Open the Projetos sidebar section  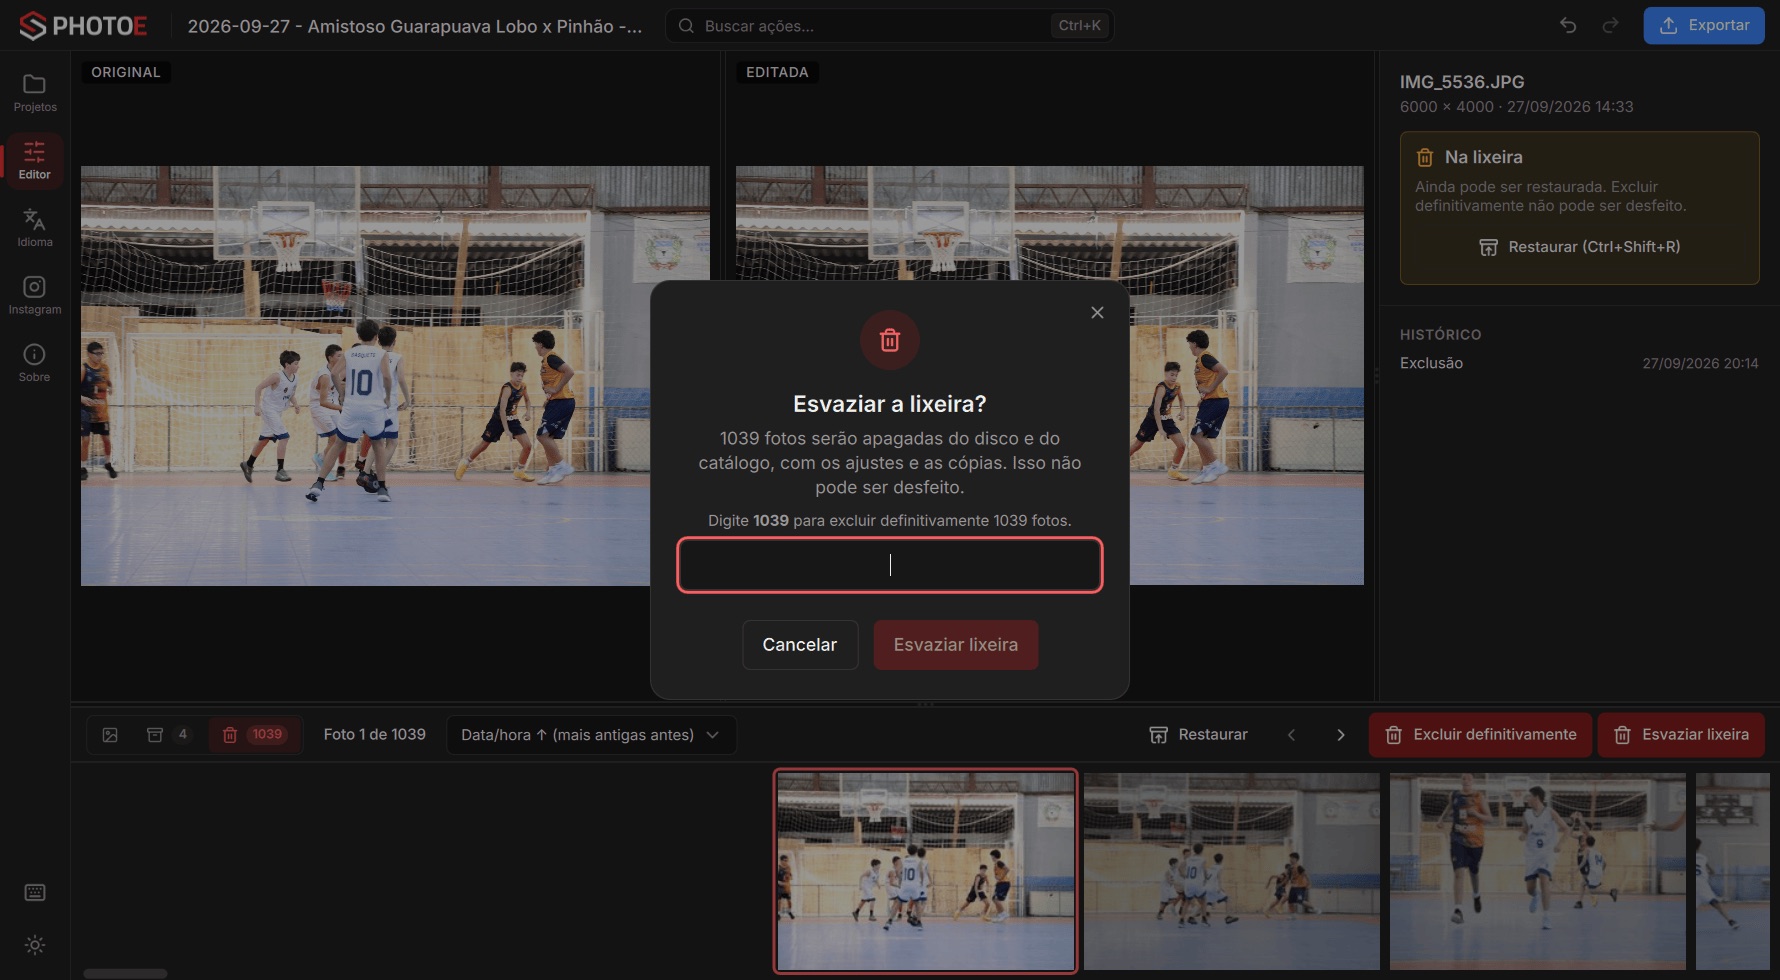click(x=35, y=93)
